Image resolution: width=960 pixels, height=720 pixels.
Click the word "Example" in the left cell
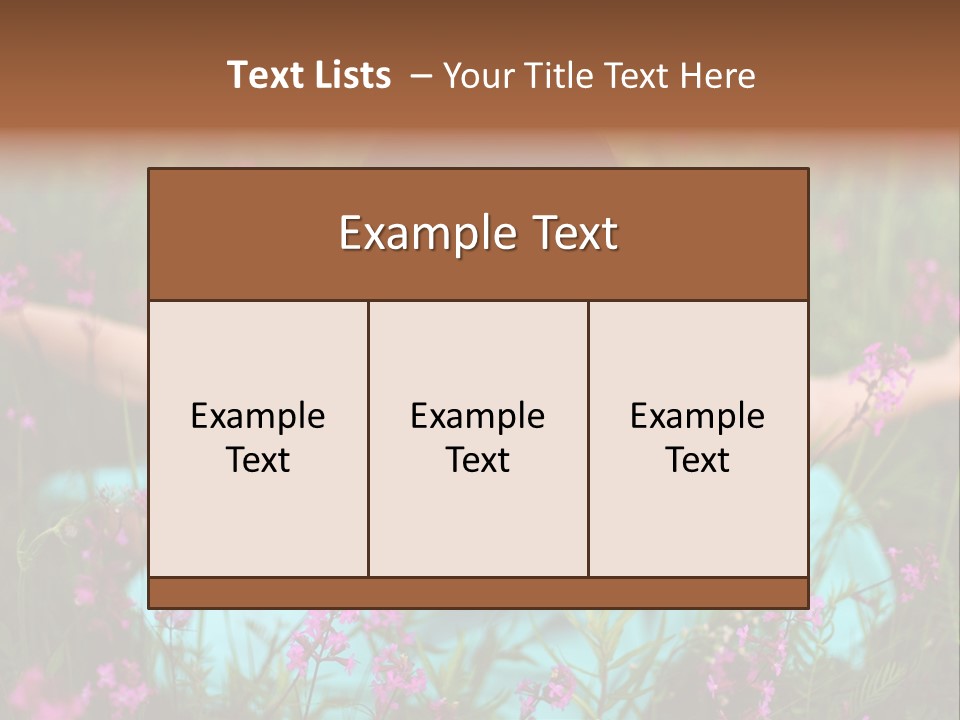(x=258, y=416)
